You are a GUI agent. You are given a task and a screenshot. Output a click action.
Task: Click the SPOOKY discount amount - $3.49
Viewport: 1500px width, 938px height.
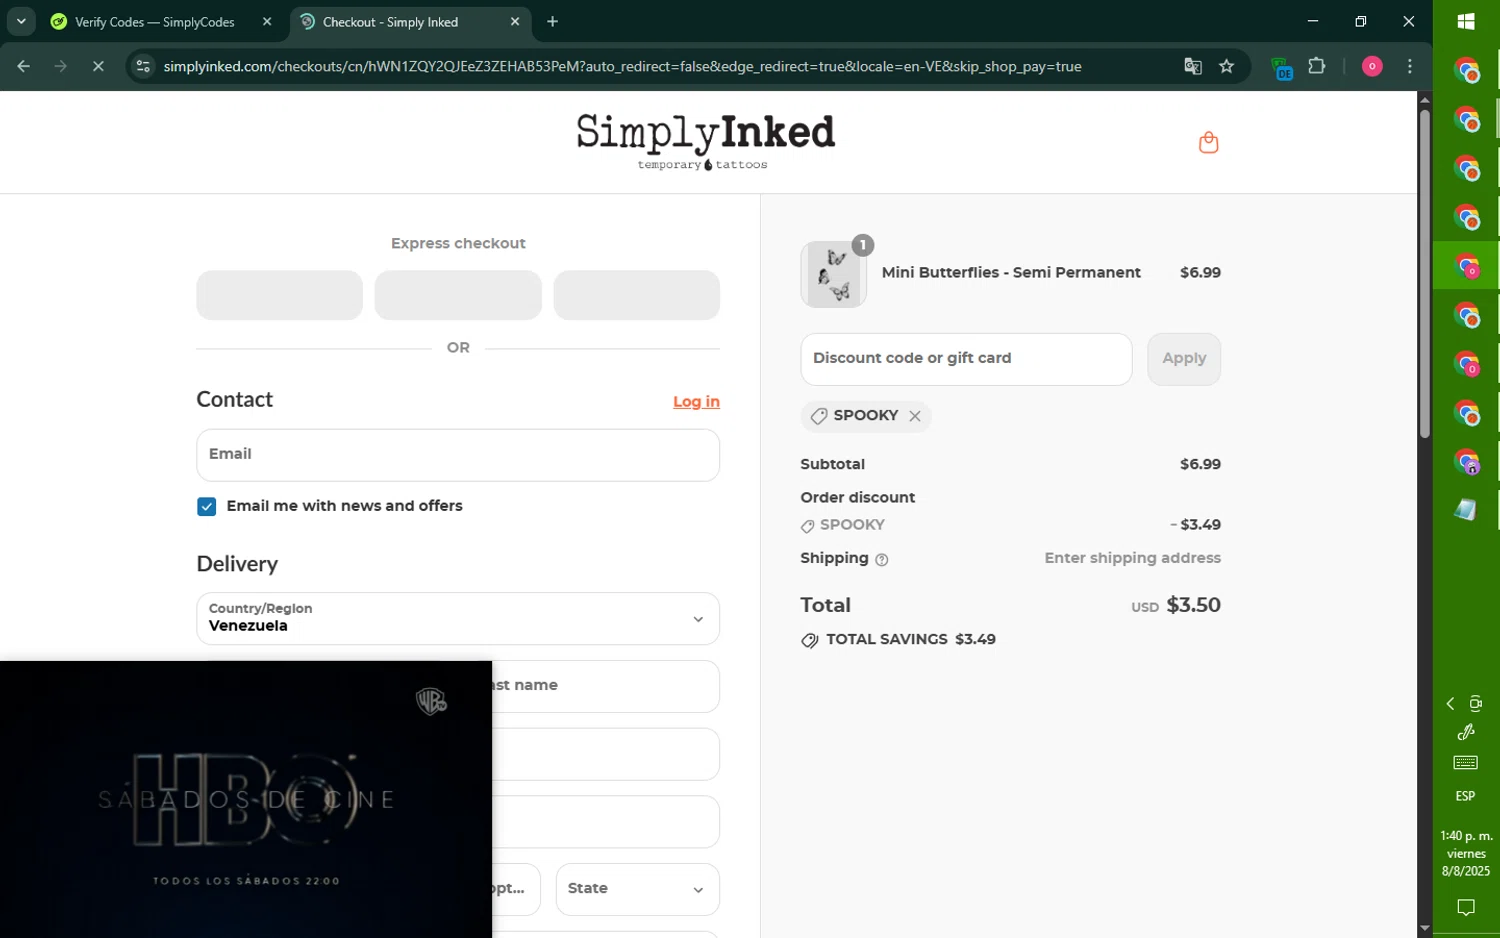pos(1196,525)
